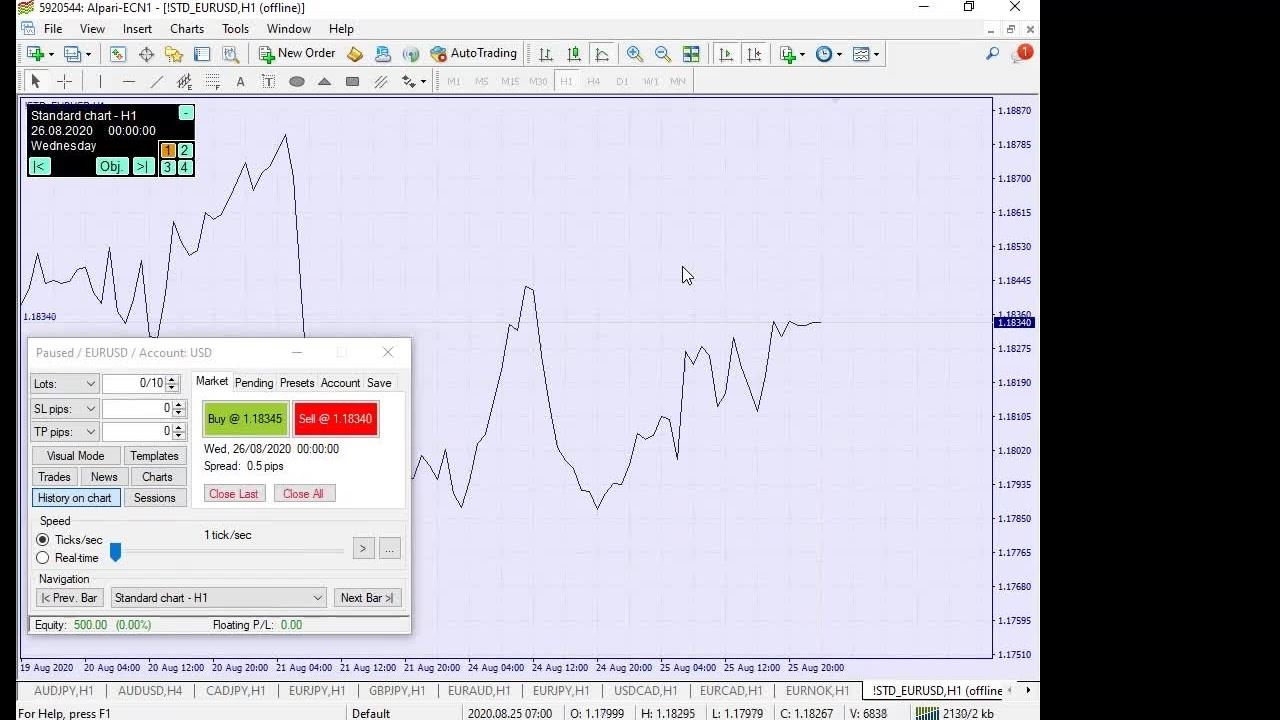This screenshot has height=720, width=1280.
Task: Click the zoom in magnifier icon
Action: click(635, 54)
